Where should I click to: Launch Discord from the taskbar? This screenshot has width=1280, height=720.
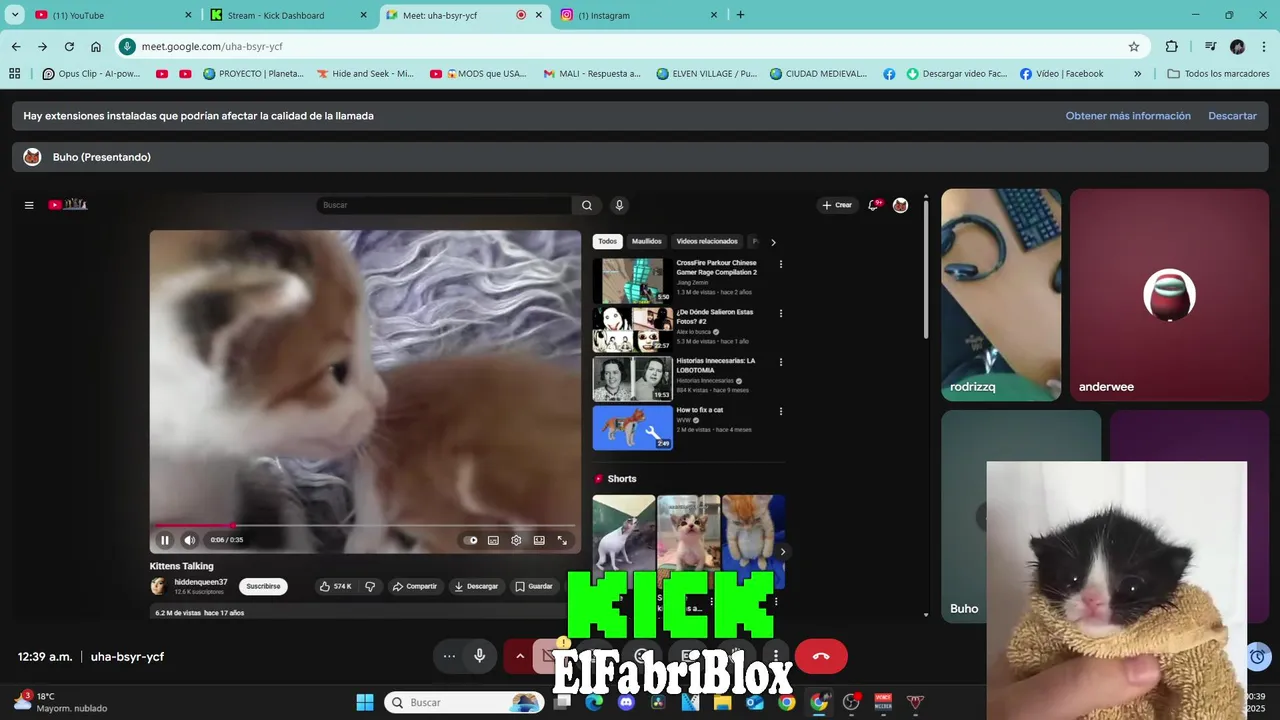[626, 702]
